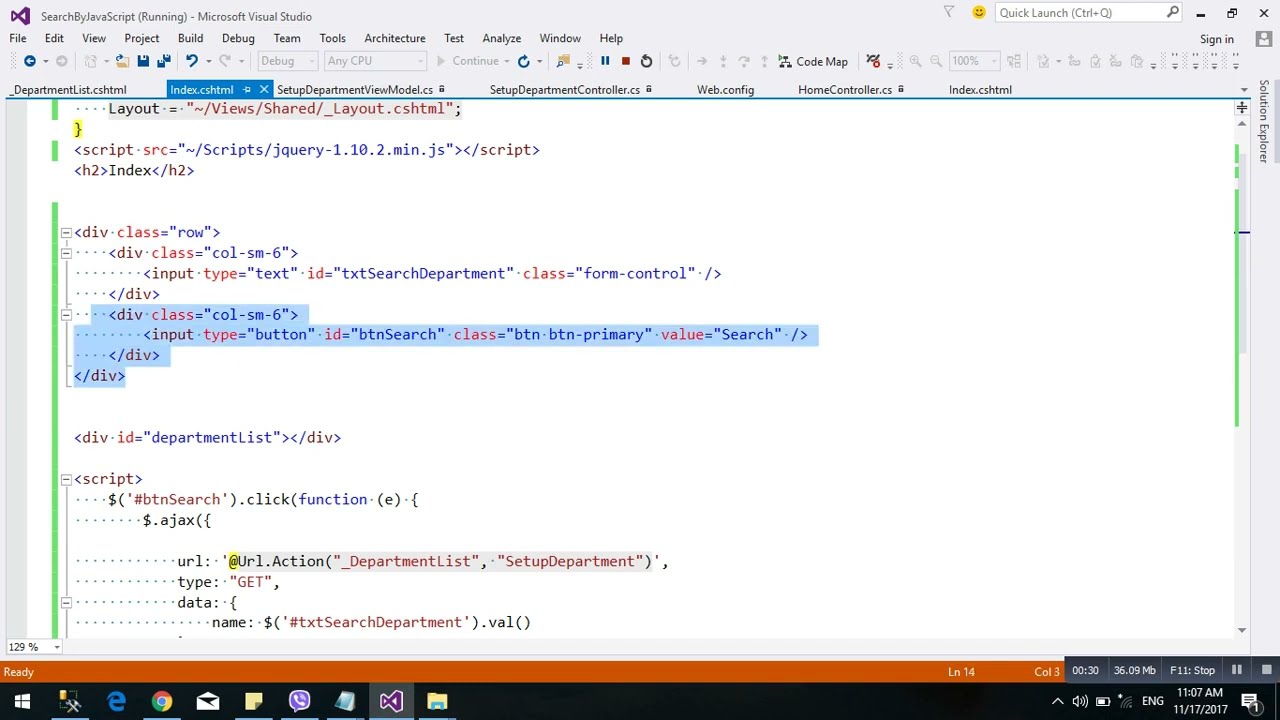This screenshot has width=1280, height=720.
Task: Switch to SetupDepartmentController.cs tab
Action: [565, 89]
